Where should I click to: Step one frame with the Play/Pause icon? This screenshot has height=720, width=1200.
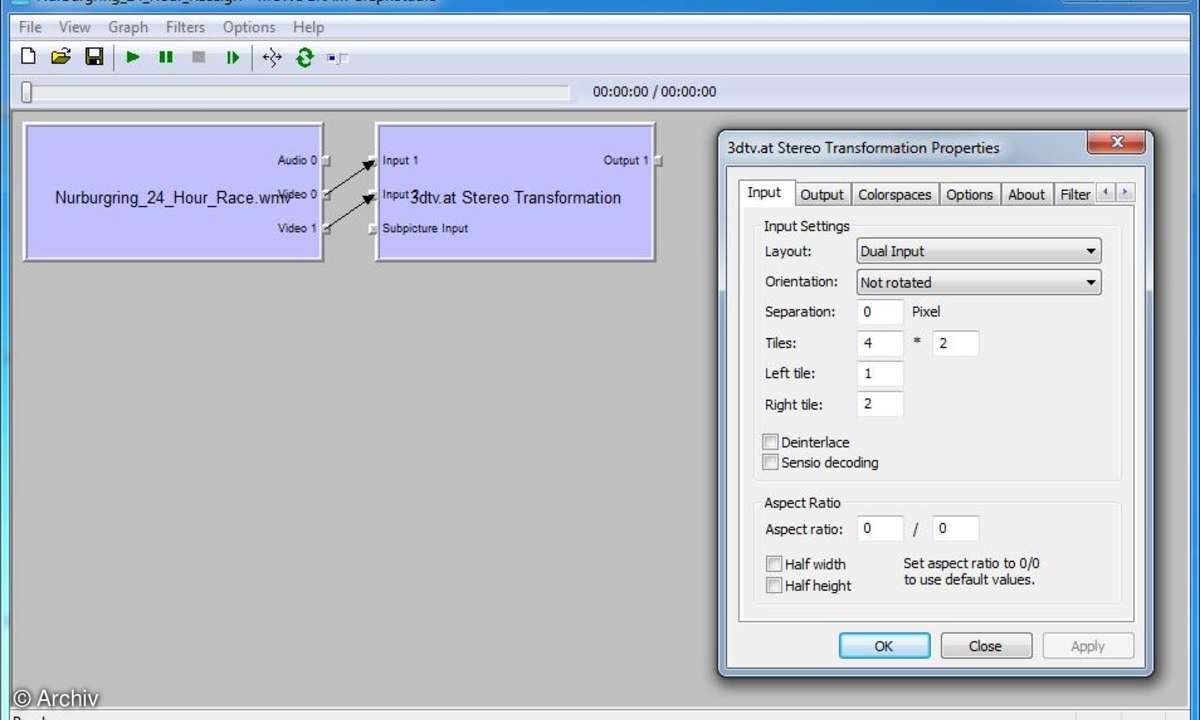pos(232,57)
